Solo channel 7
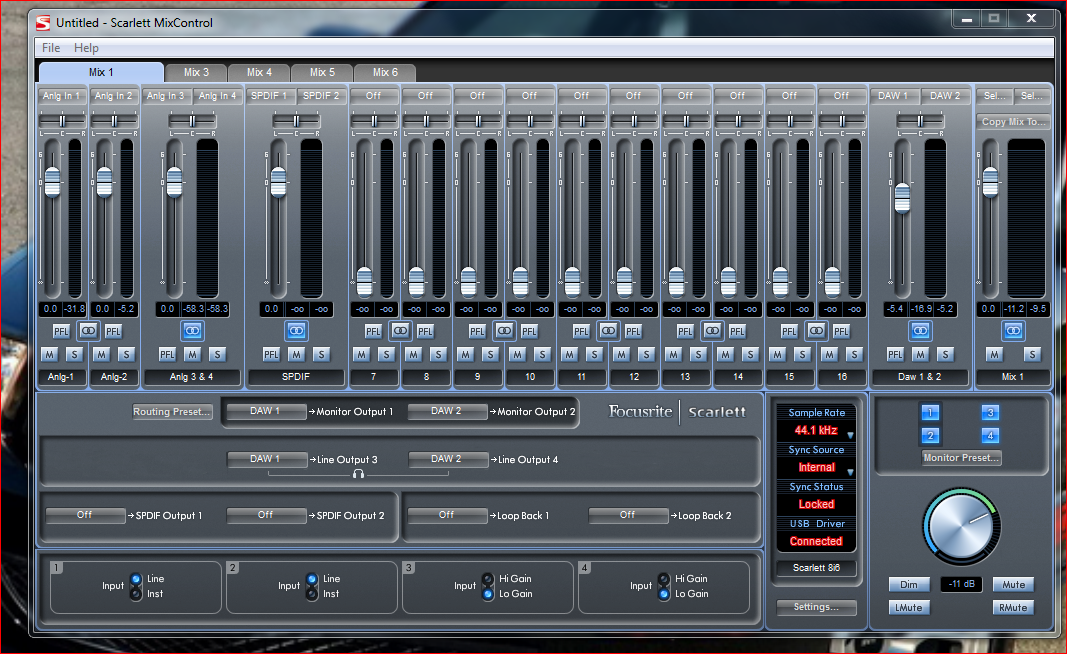1067x654 pixels. tap(386, 355)
